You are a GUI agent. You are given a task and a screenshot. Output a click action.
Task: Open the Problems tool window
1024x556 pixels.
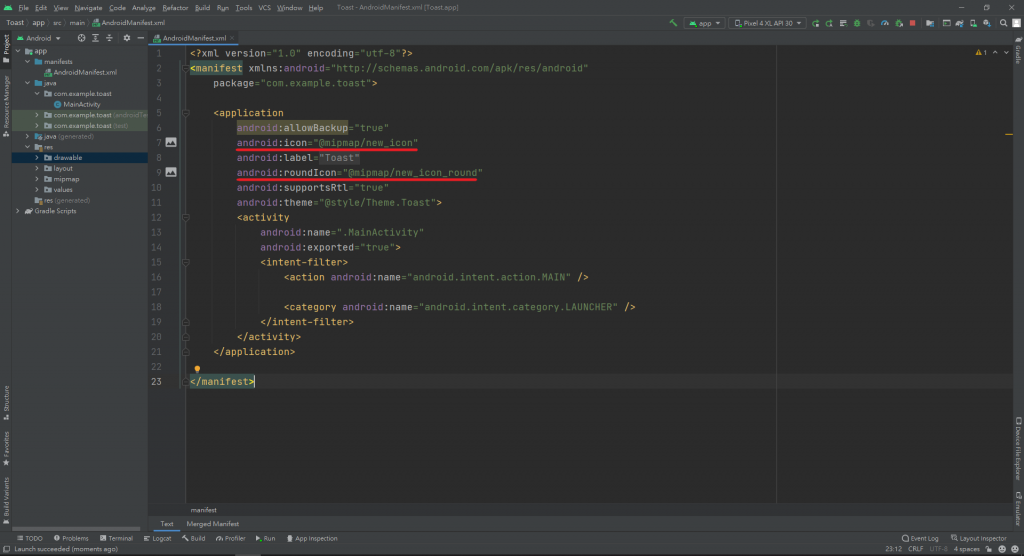point(71,538)
